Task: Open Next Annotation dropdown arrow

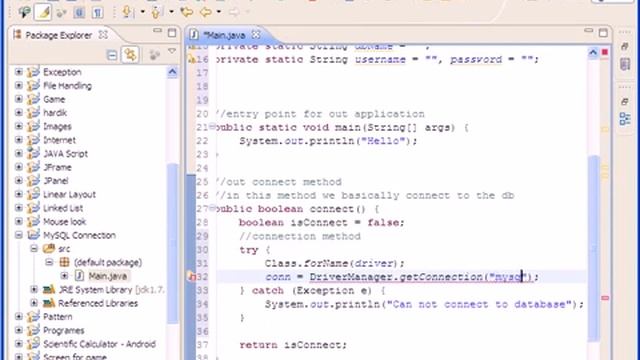Action: 142,12
